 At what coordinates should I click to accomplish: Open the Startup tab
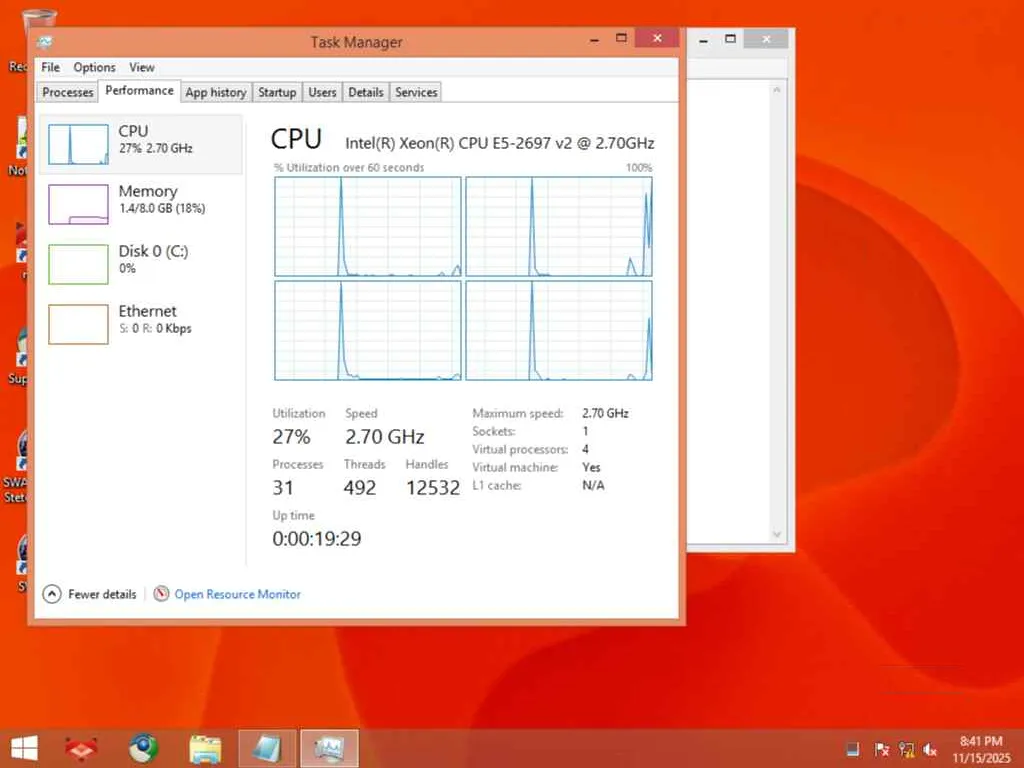click(x=277, y=92)
